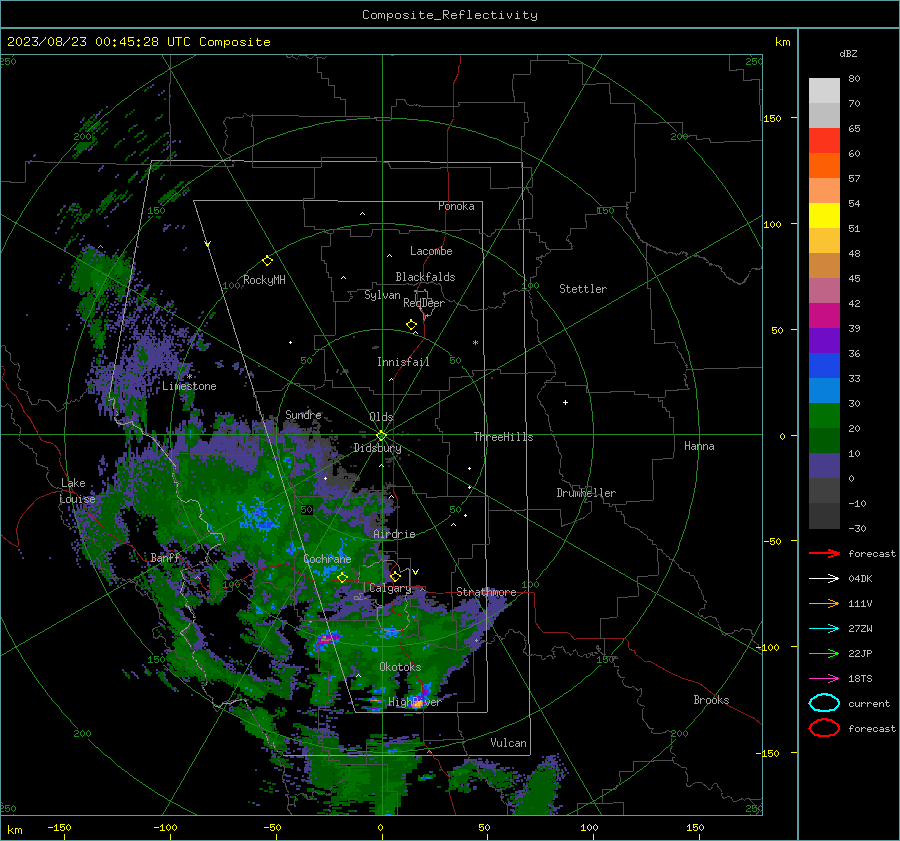Click the asterisk marker east of Innisfail
The height and width of the screenshot is (841, 900).
click(475, 343)
